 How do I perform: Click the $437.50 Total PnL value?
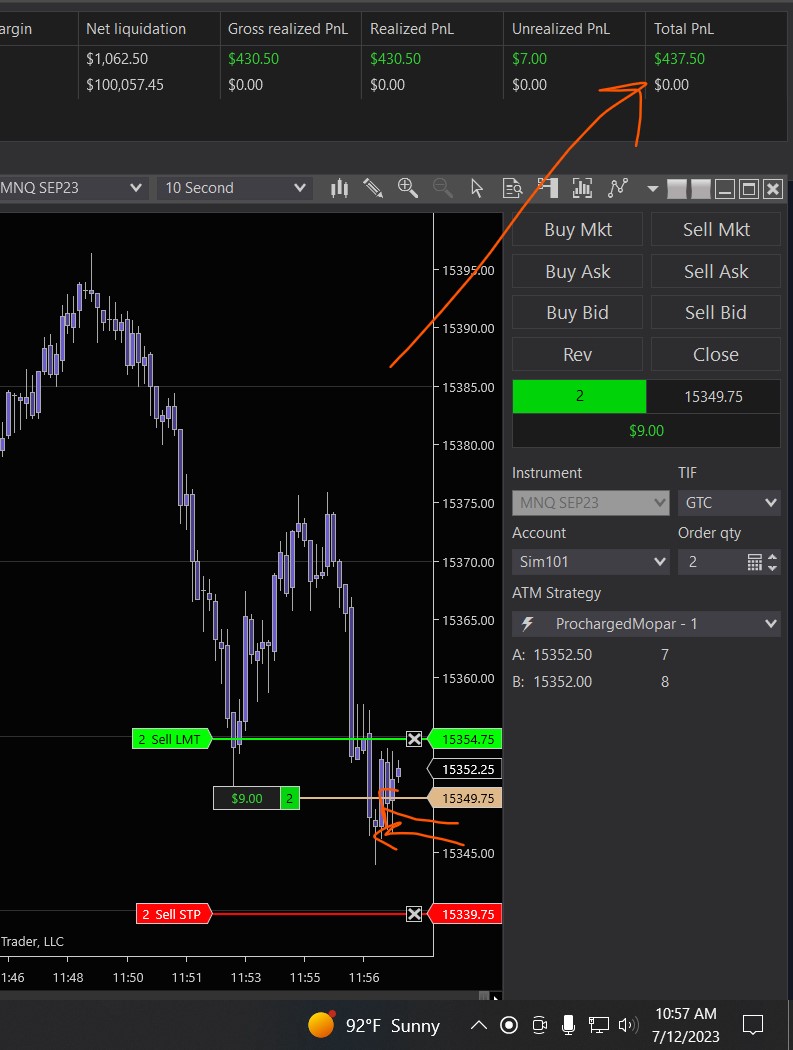click(679, 59)
